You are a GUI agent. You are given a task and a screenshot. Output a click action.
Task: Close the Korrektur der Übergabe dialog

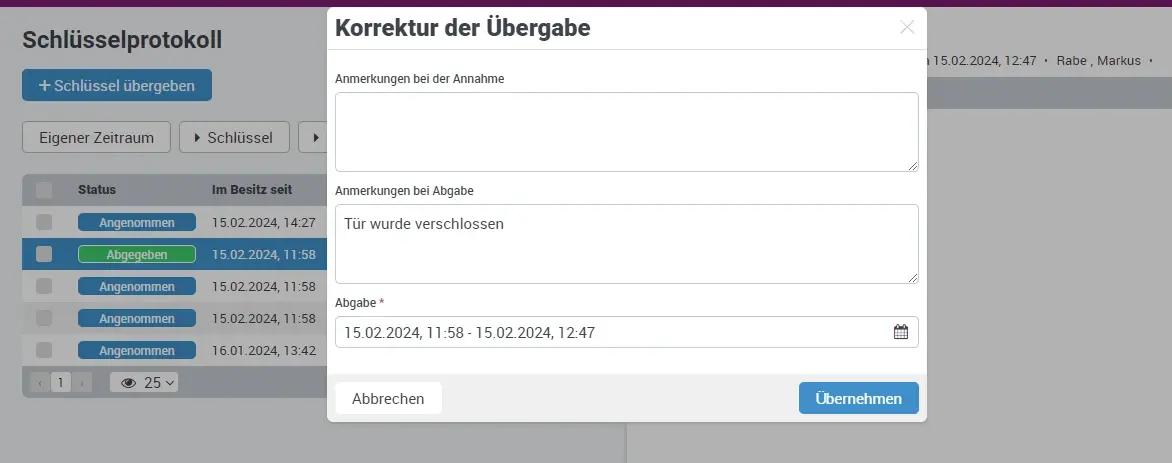[907, 28]
